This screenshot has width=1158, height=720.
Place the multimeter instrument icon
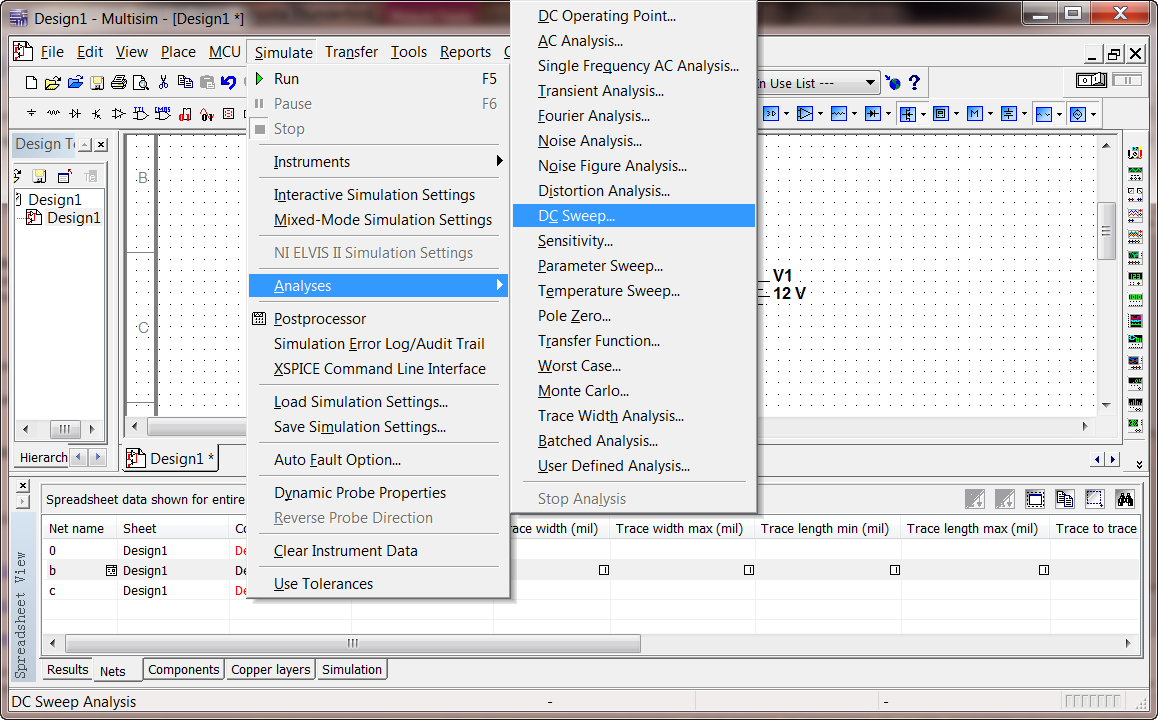coord(1135,153)
